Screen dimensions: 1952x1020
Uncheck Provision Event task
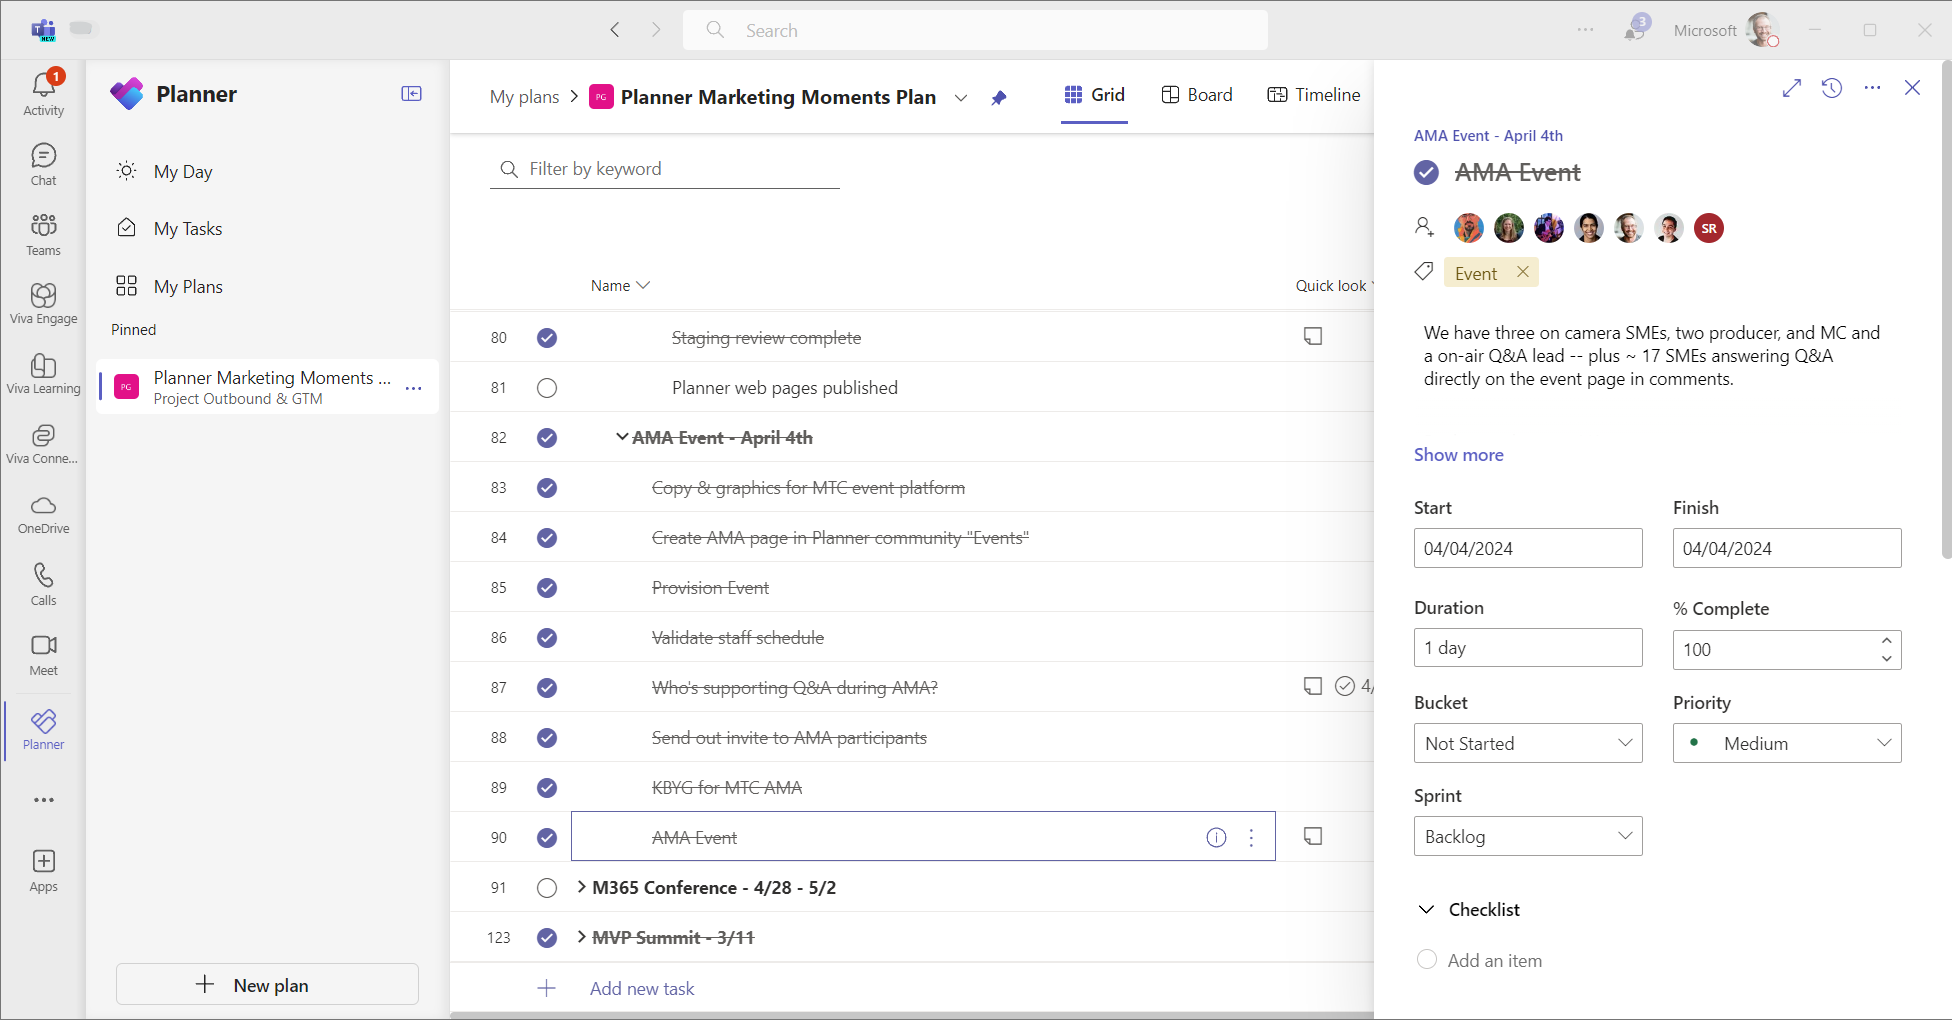547,588
